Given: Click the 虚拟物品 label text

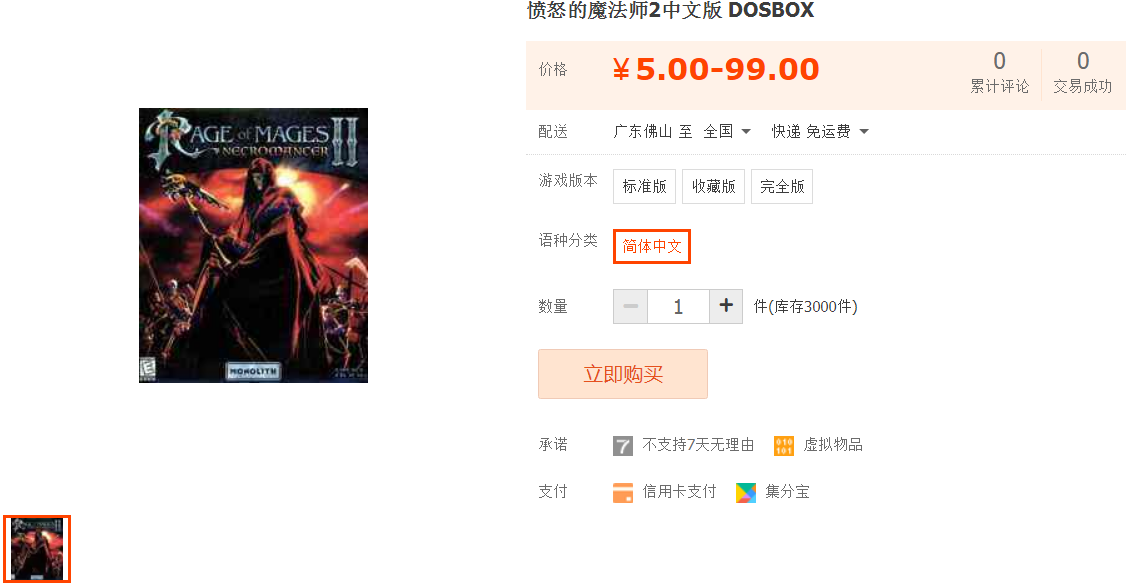Looking at the screenshot, I should (x=833, y=445).
